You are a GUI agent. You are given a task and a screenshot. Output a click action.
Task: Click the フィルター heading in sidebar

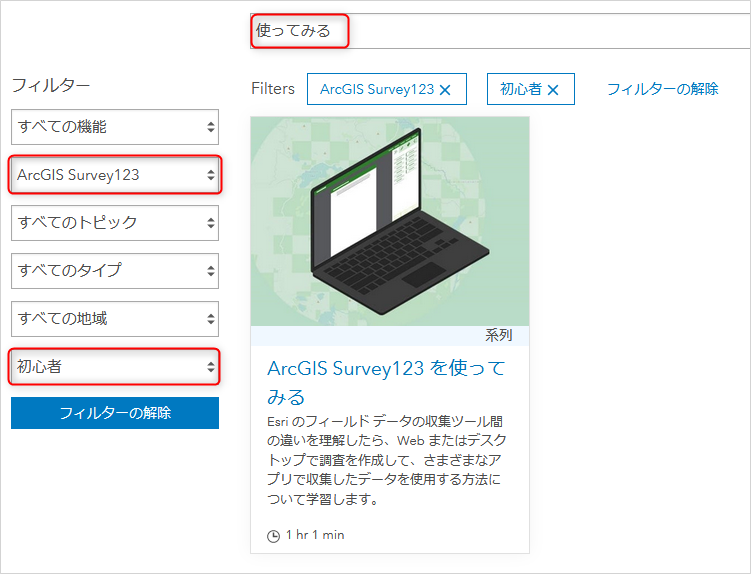click(51, 85)
